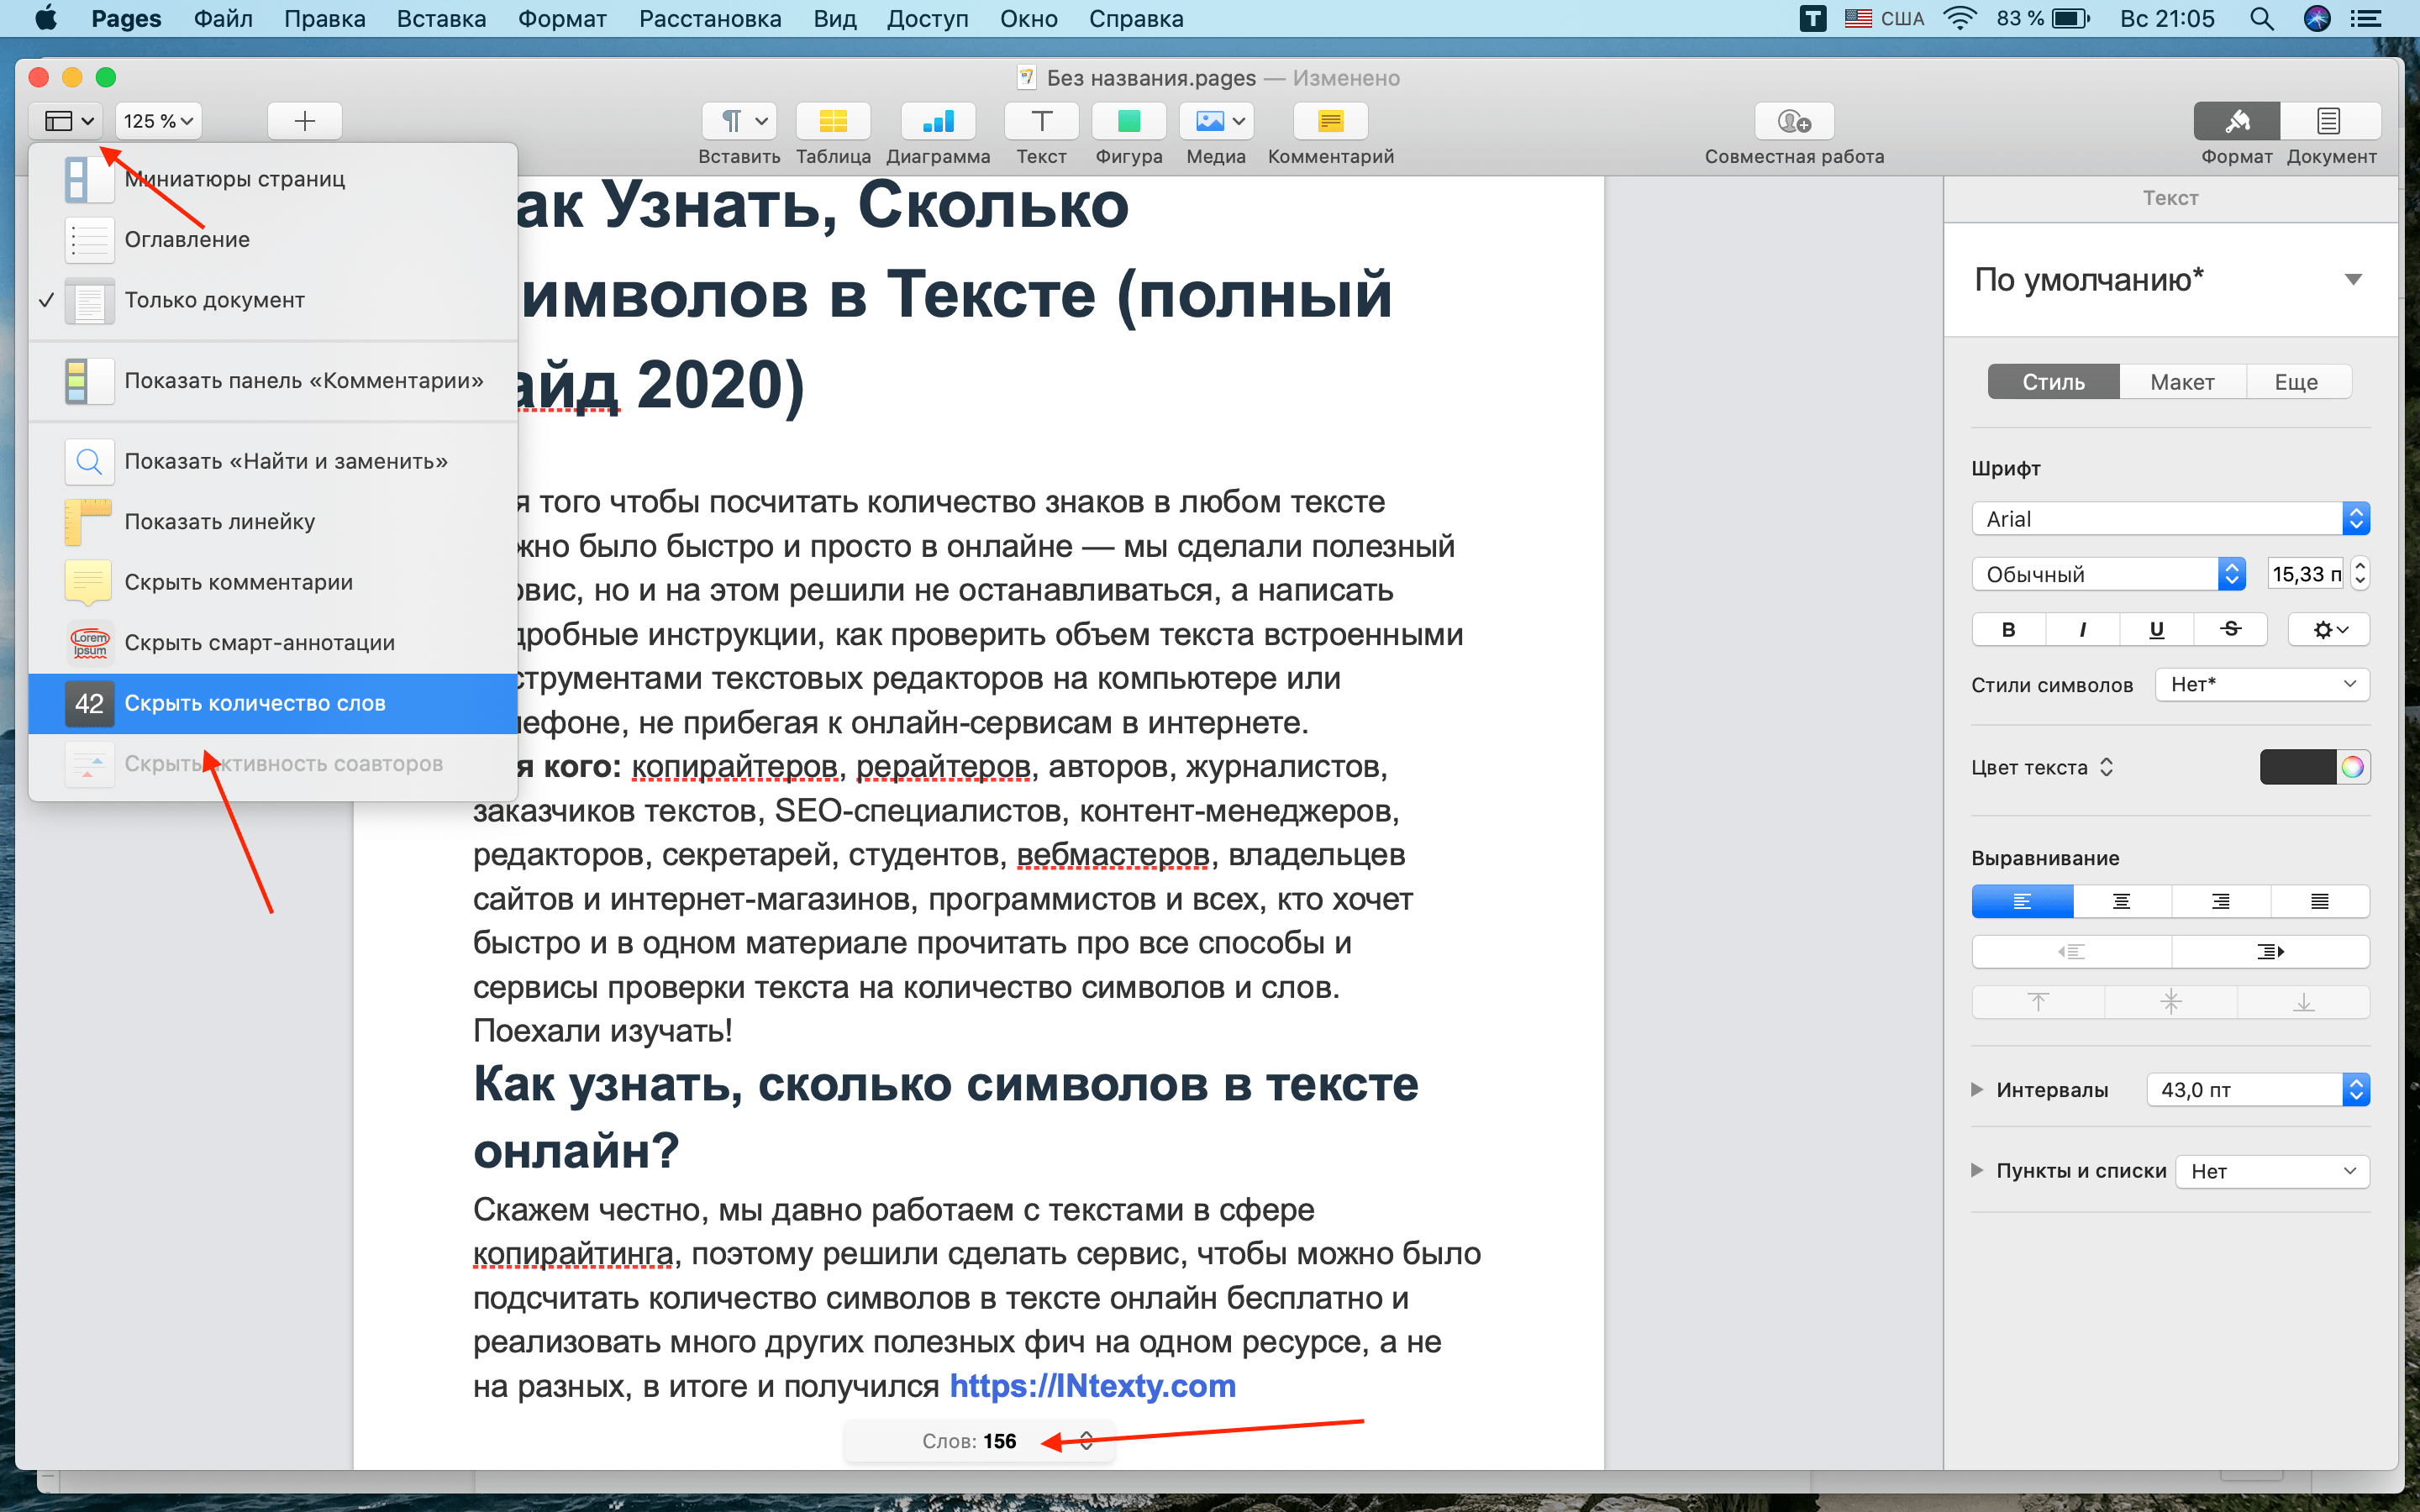
Task: Expand the Интервалы disclosure triangle
Action: click(x=1977, y=1089)
